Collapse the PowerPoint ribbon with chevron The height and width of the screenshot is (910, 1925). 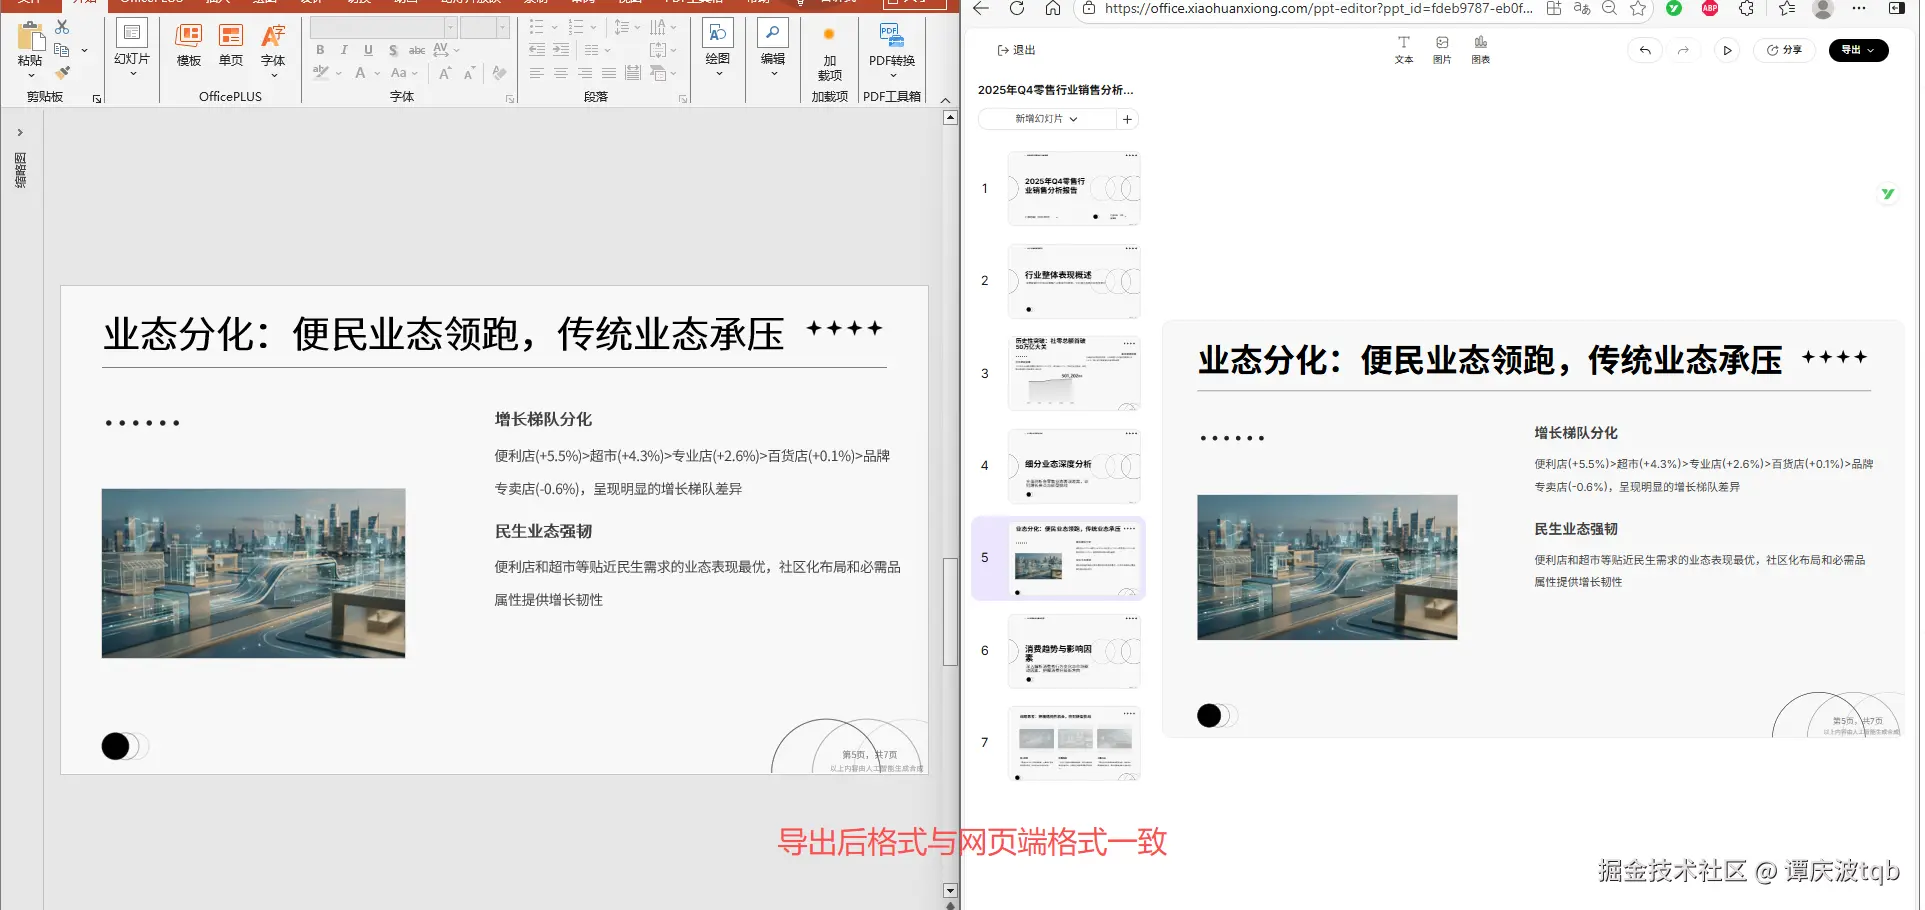[945, 99]
